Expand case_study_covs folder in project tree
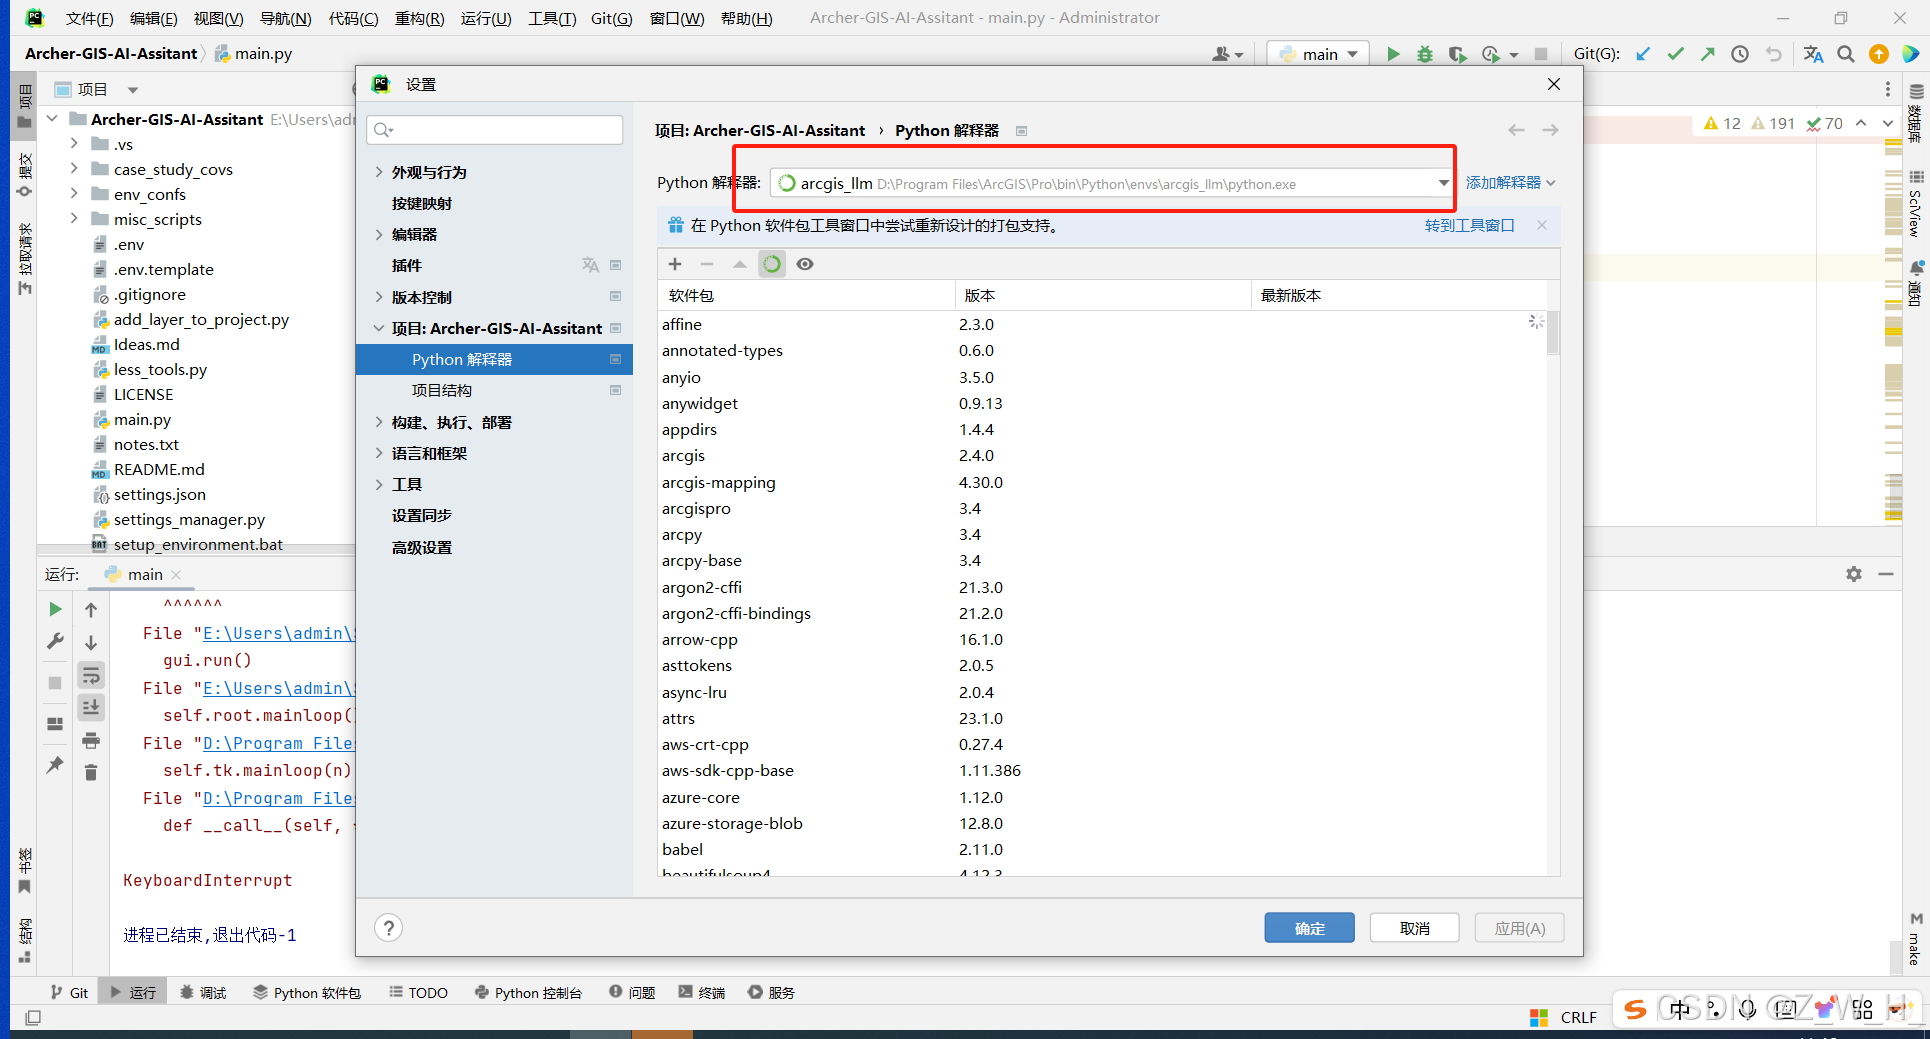This screenshot has height=1039, width=1930. coord(74,169)
